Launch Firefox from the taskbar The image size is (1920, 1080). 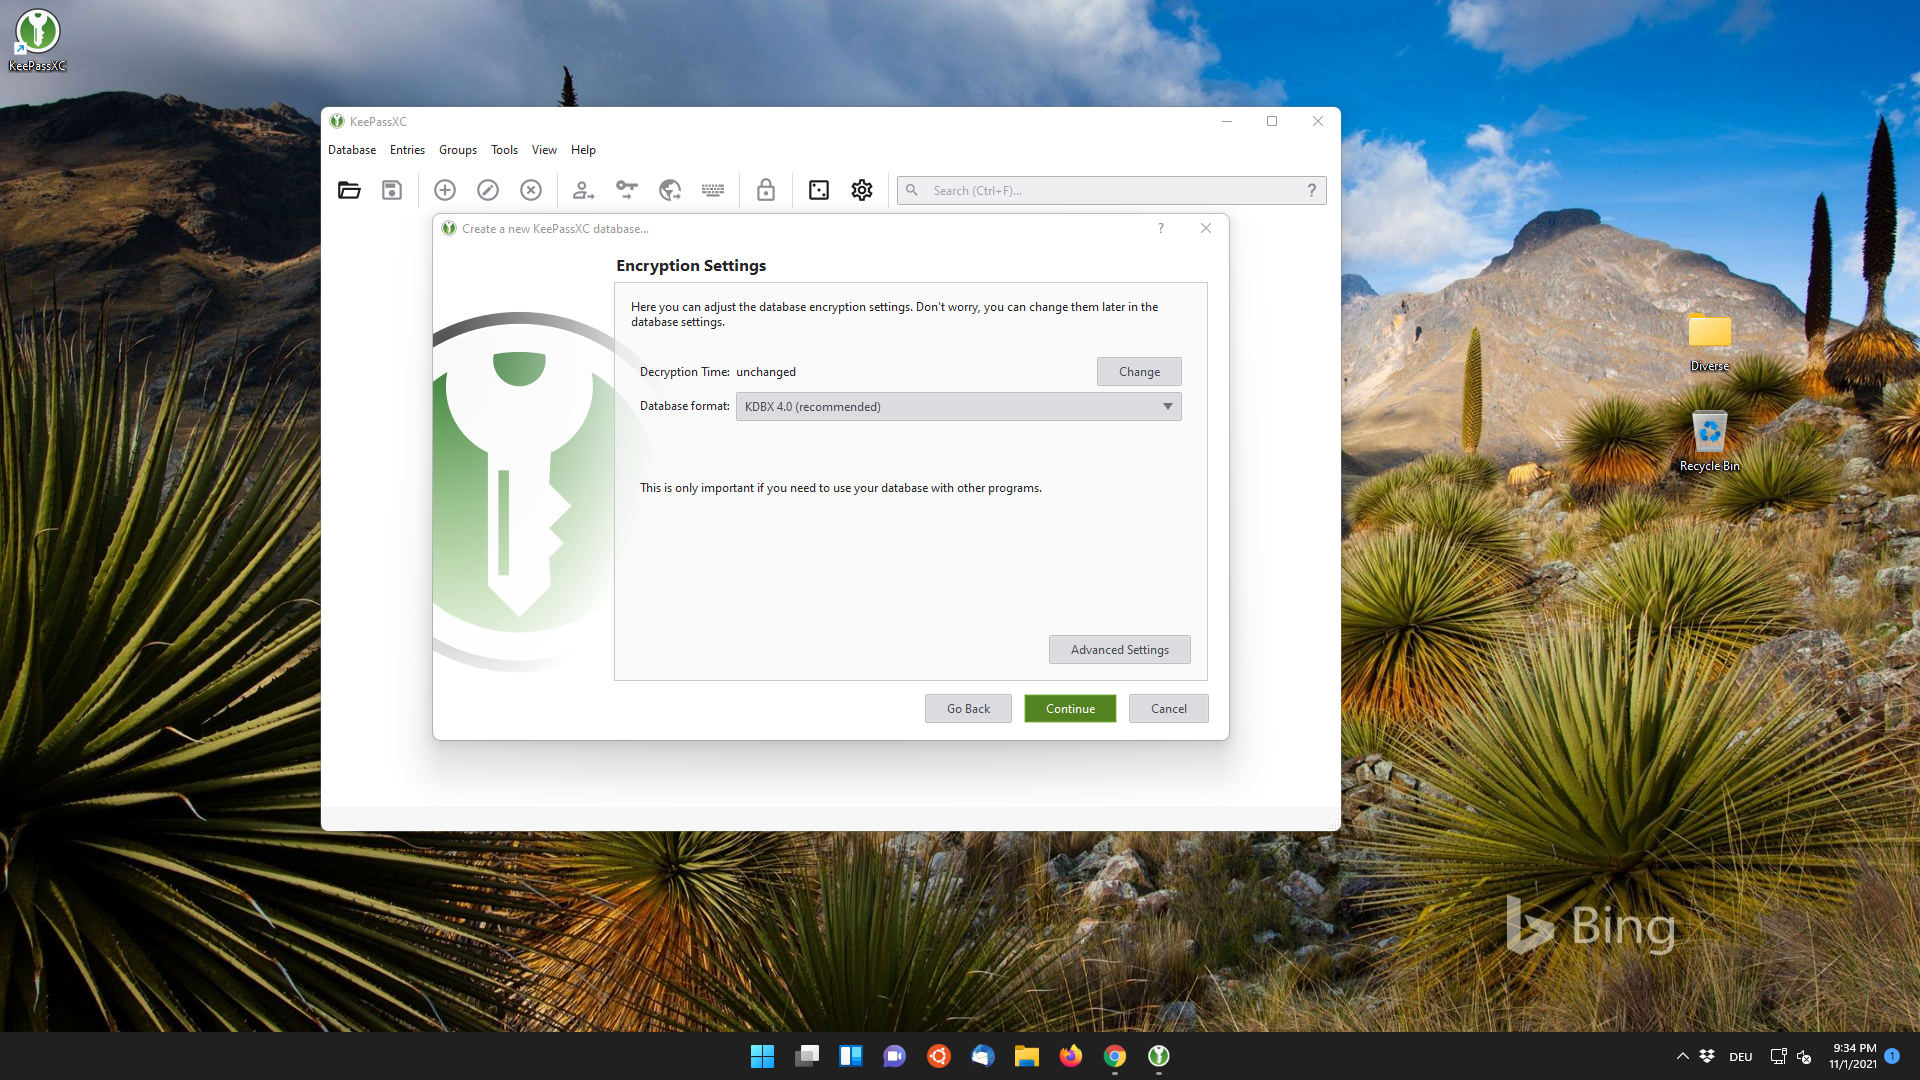[x=1071, y=1056]
